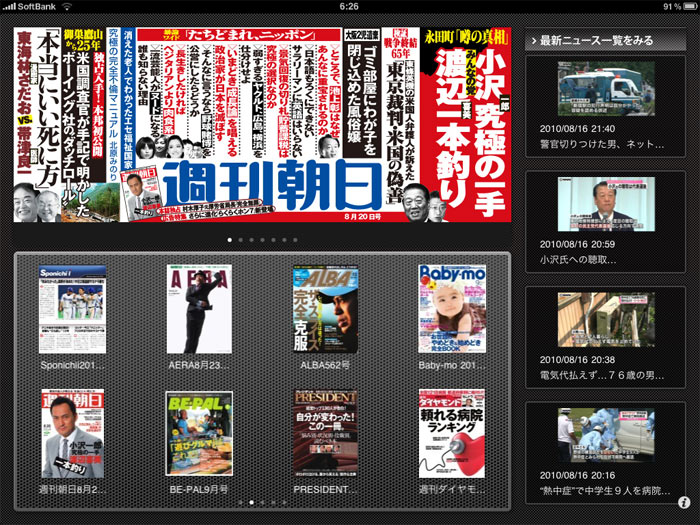
Task: Tap timestamp 2010/08/16 21:40
Action: tap(577, 129)
